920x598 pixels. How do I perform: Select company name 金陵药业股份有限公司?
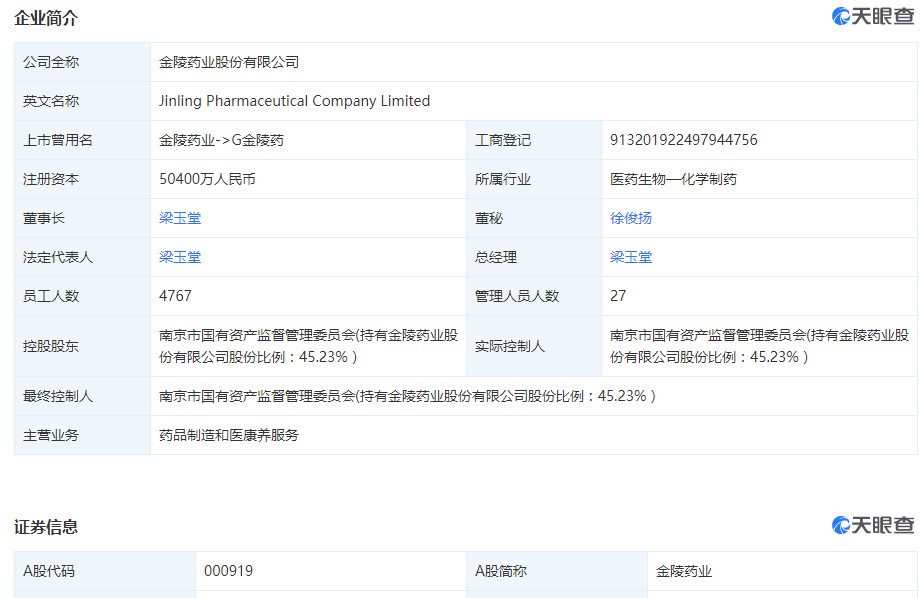tap(229, 62)
